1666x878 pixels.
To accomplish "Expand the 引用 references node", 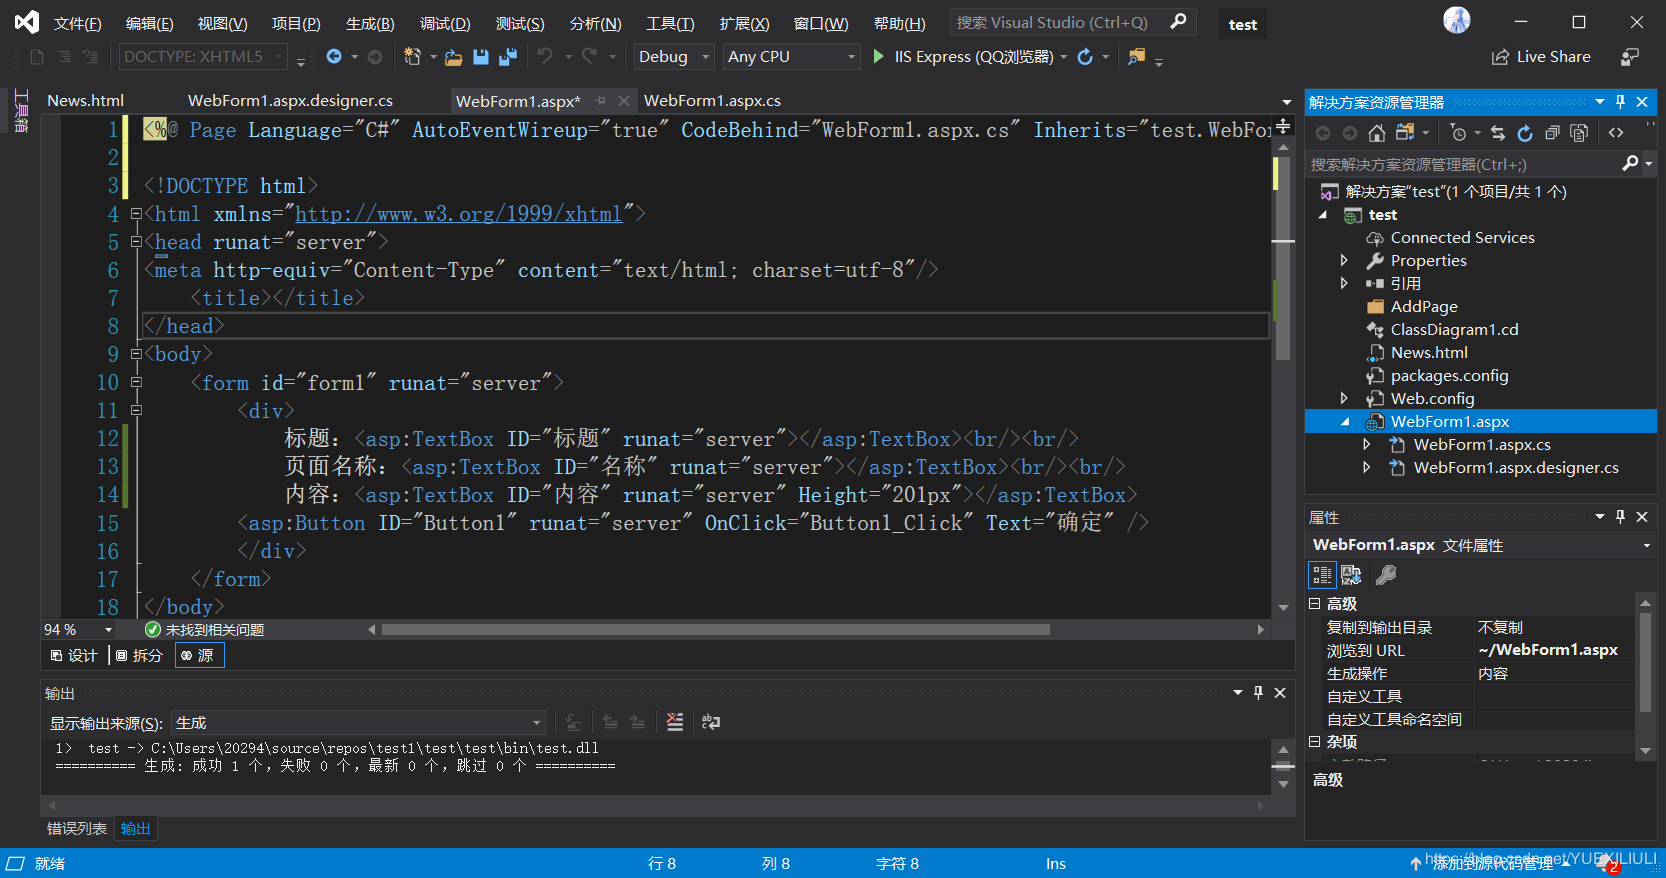I will click(1344, 283).
